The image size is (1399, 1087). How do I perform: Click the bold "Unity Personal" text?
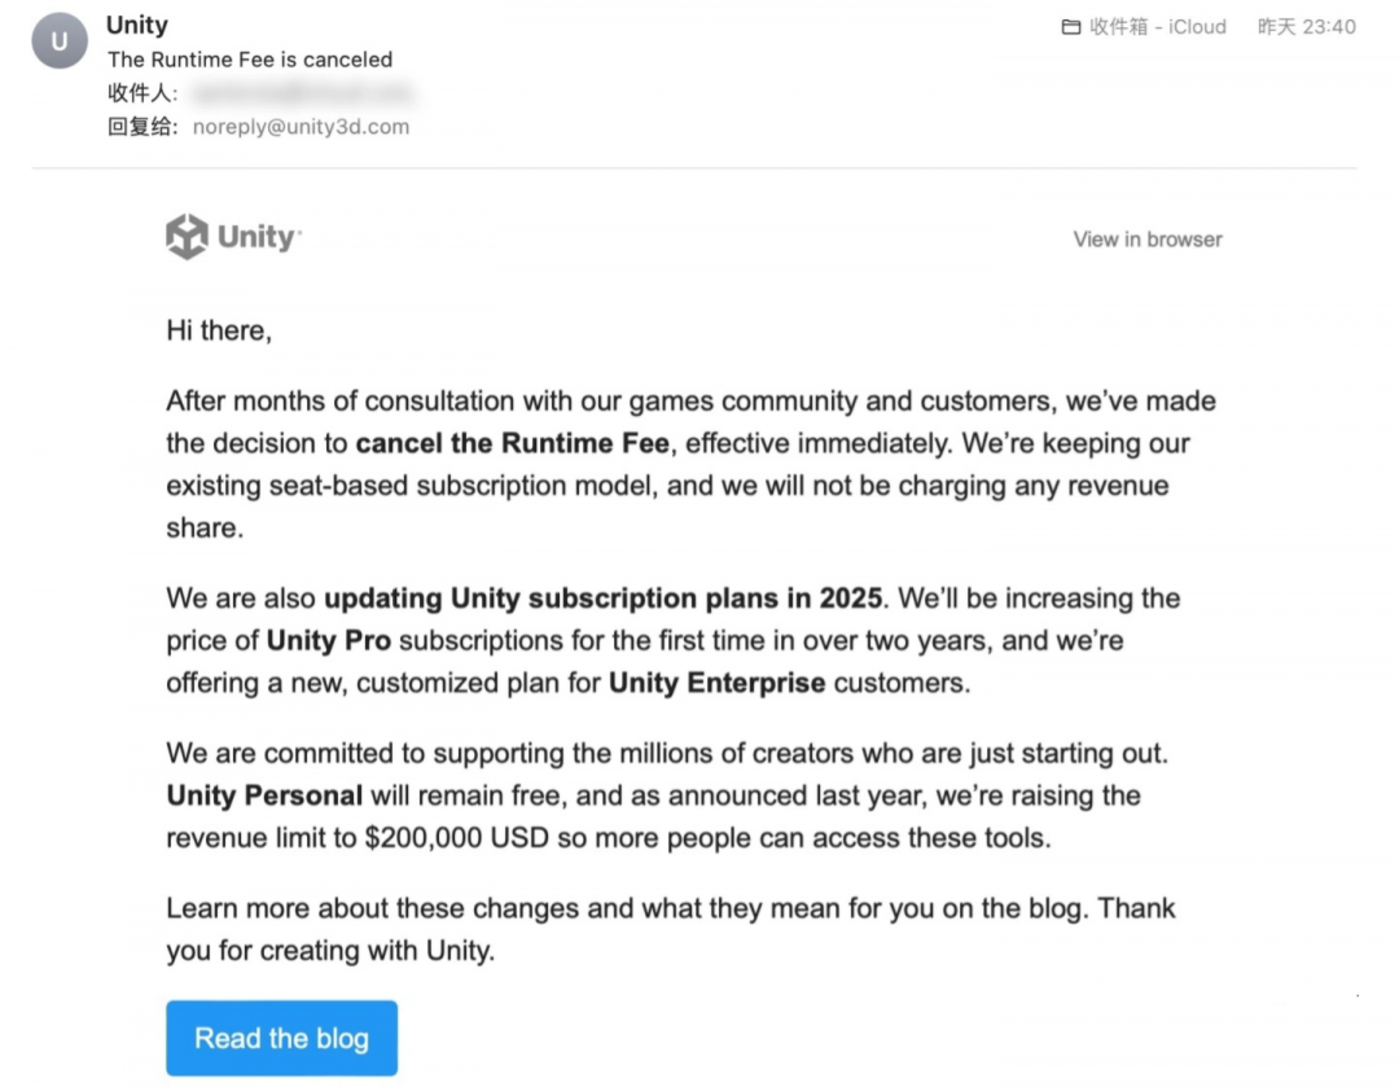pos(264,795)
